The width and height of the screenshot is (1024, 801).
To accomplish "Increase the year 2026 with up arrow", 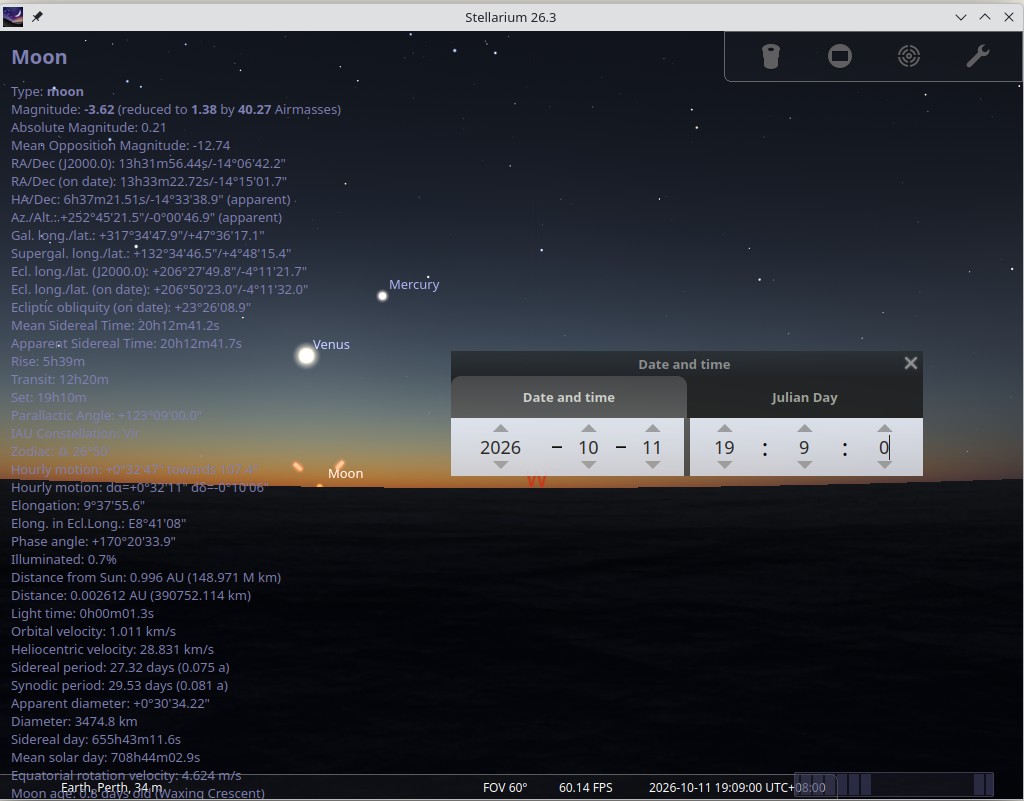I will click(x=500, y=428).
